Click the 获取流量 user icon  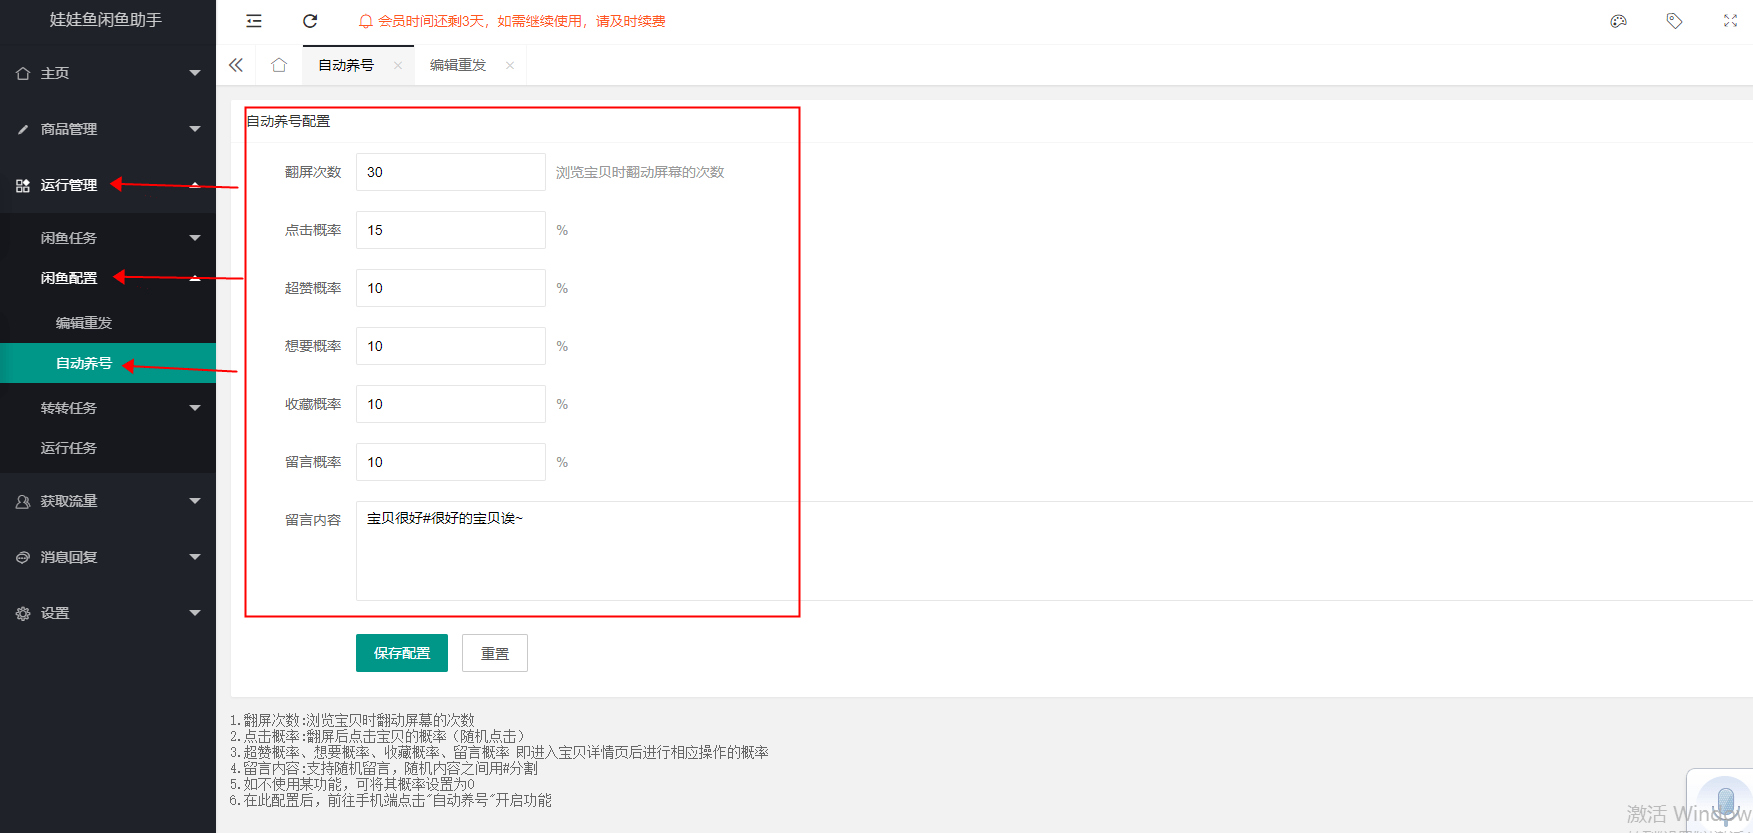(23, 501)
